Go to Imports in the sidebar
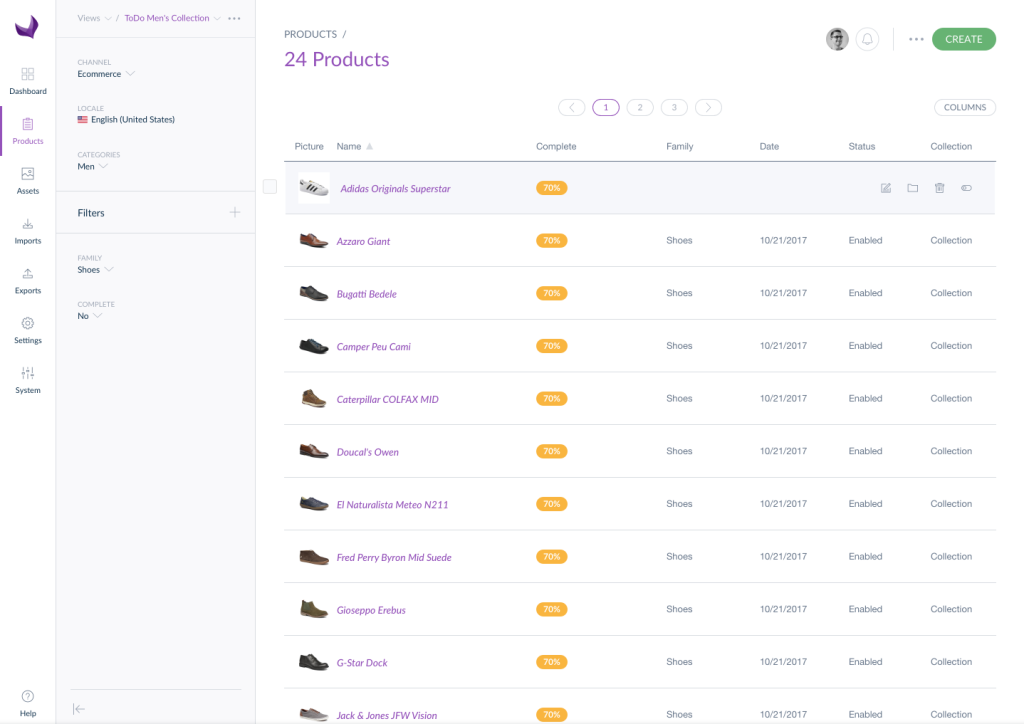 pos(28,230)
